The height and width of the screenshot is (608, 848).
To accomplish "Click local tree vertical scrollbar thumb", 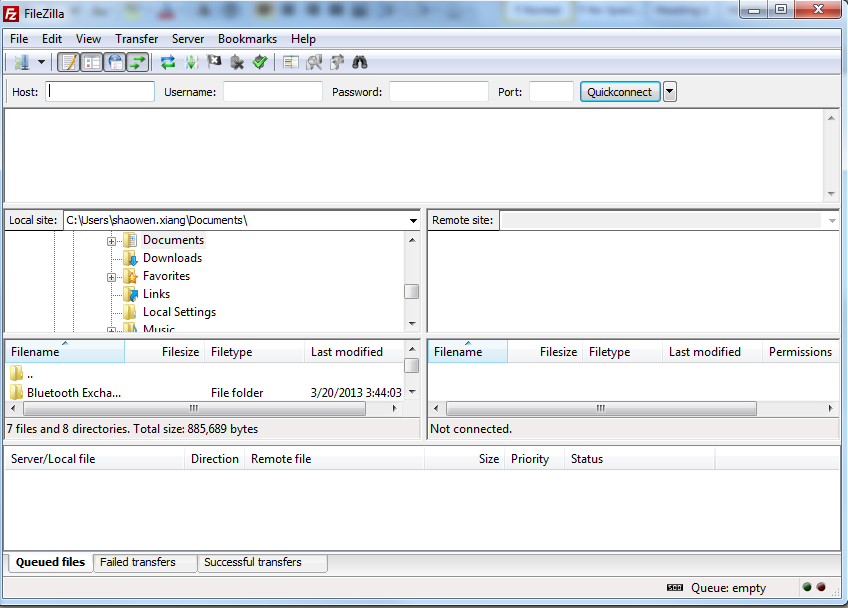I will click(x=412, y=292).
